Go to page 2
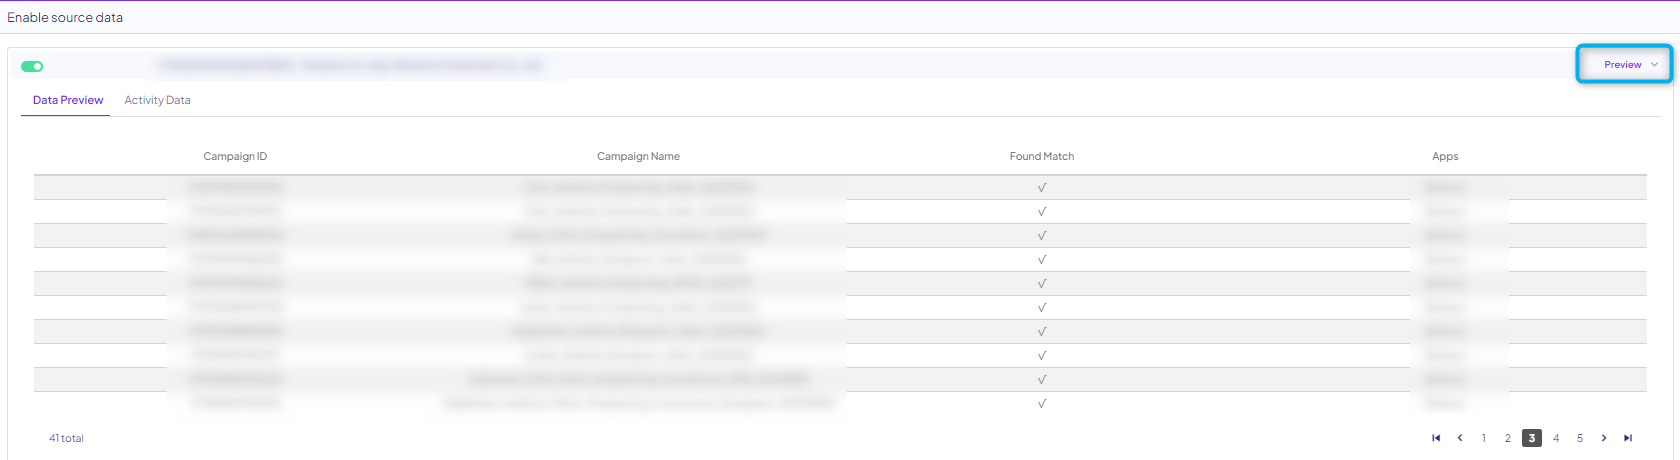The width and height of the screenshot is (1680, 460). click(1508, 438)
